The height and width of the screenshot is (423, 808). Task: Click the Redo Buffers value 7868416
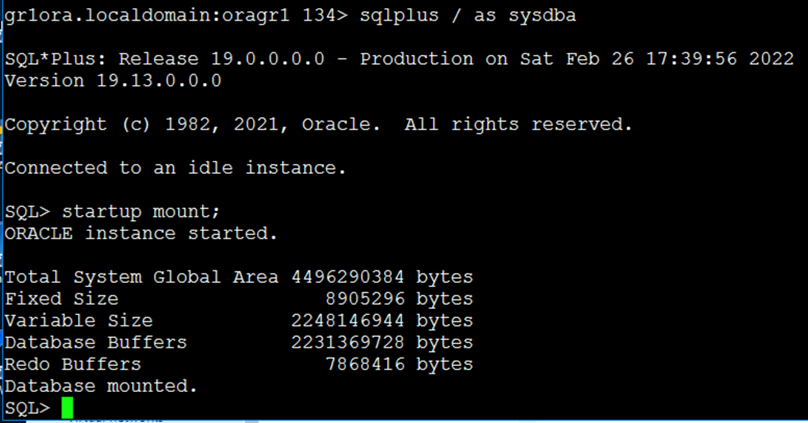pos(365,364)
